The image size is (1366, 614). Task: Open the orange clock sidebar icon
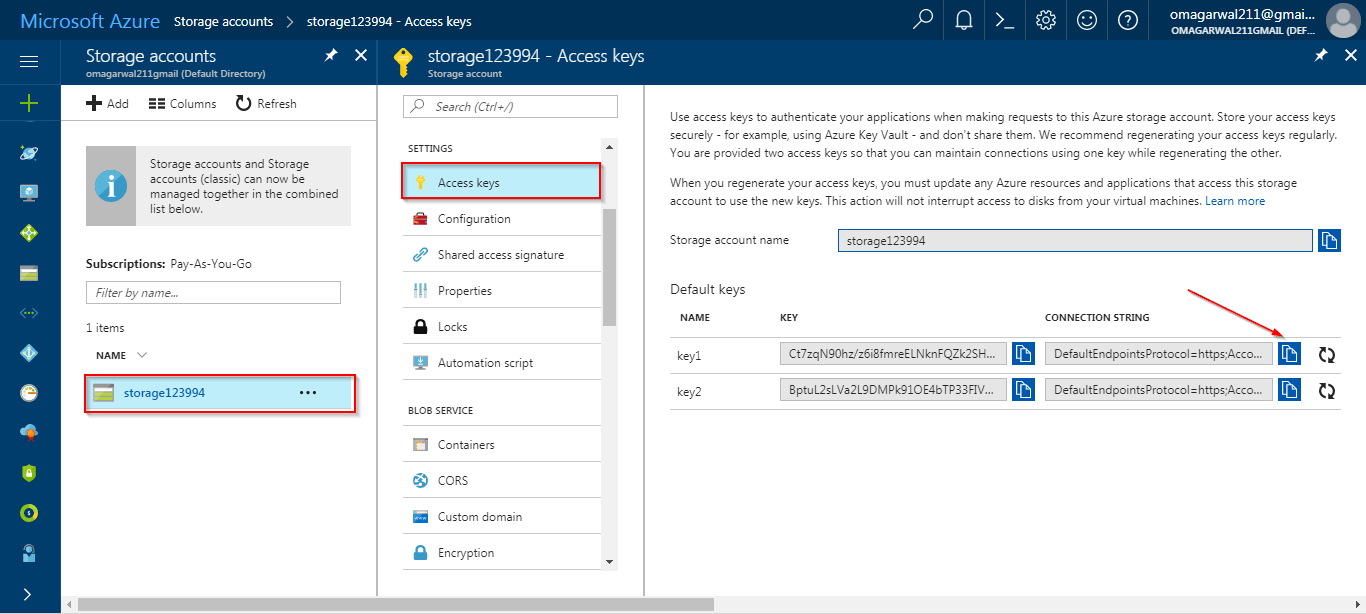click(x=29, y=393)
